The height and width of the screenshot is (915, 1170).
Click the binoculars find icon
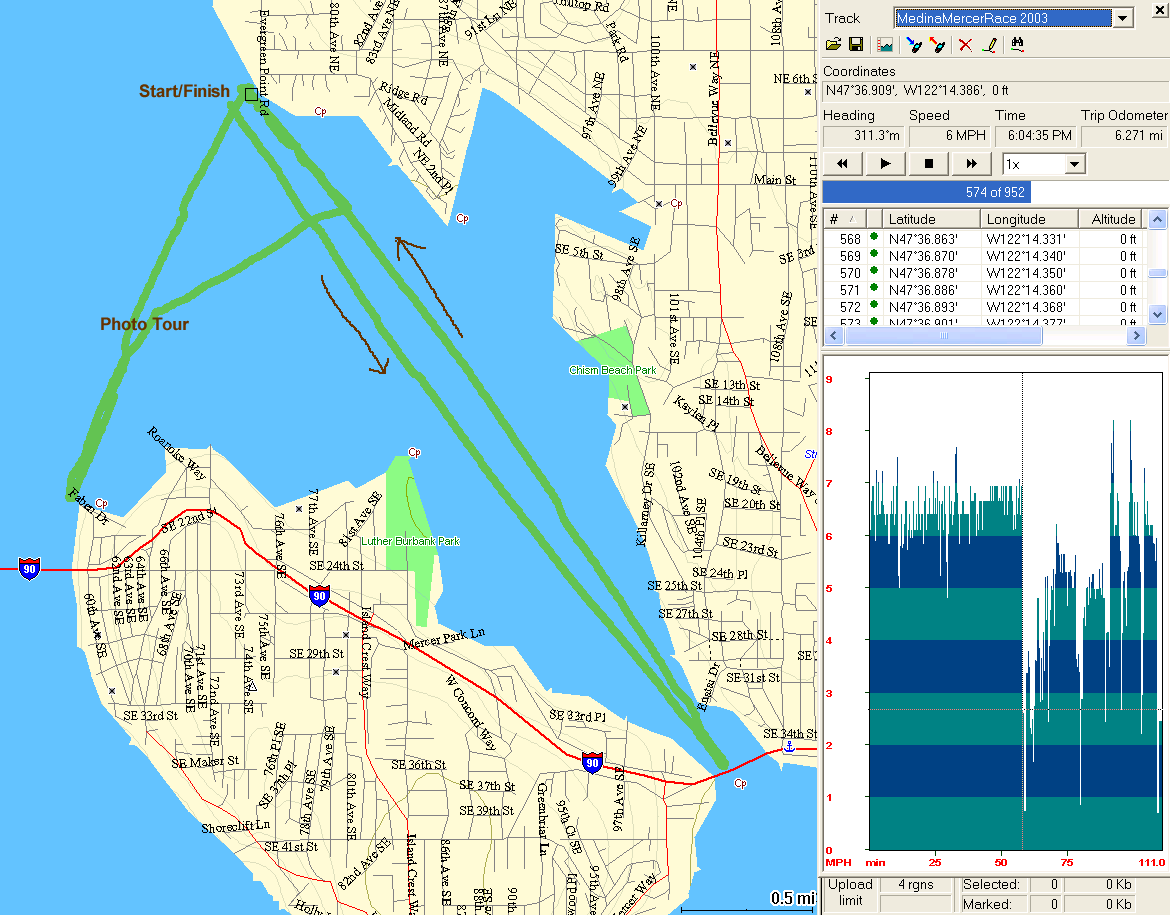[x=1018, y=45]
